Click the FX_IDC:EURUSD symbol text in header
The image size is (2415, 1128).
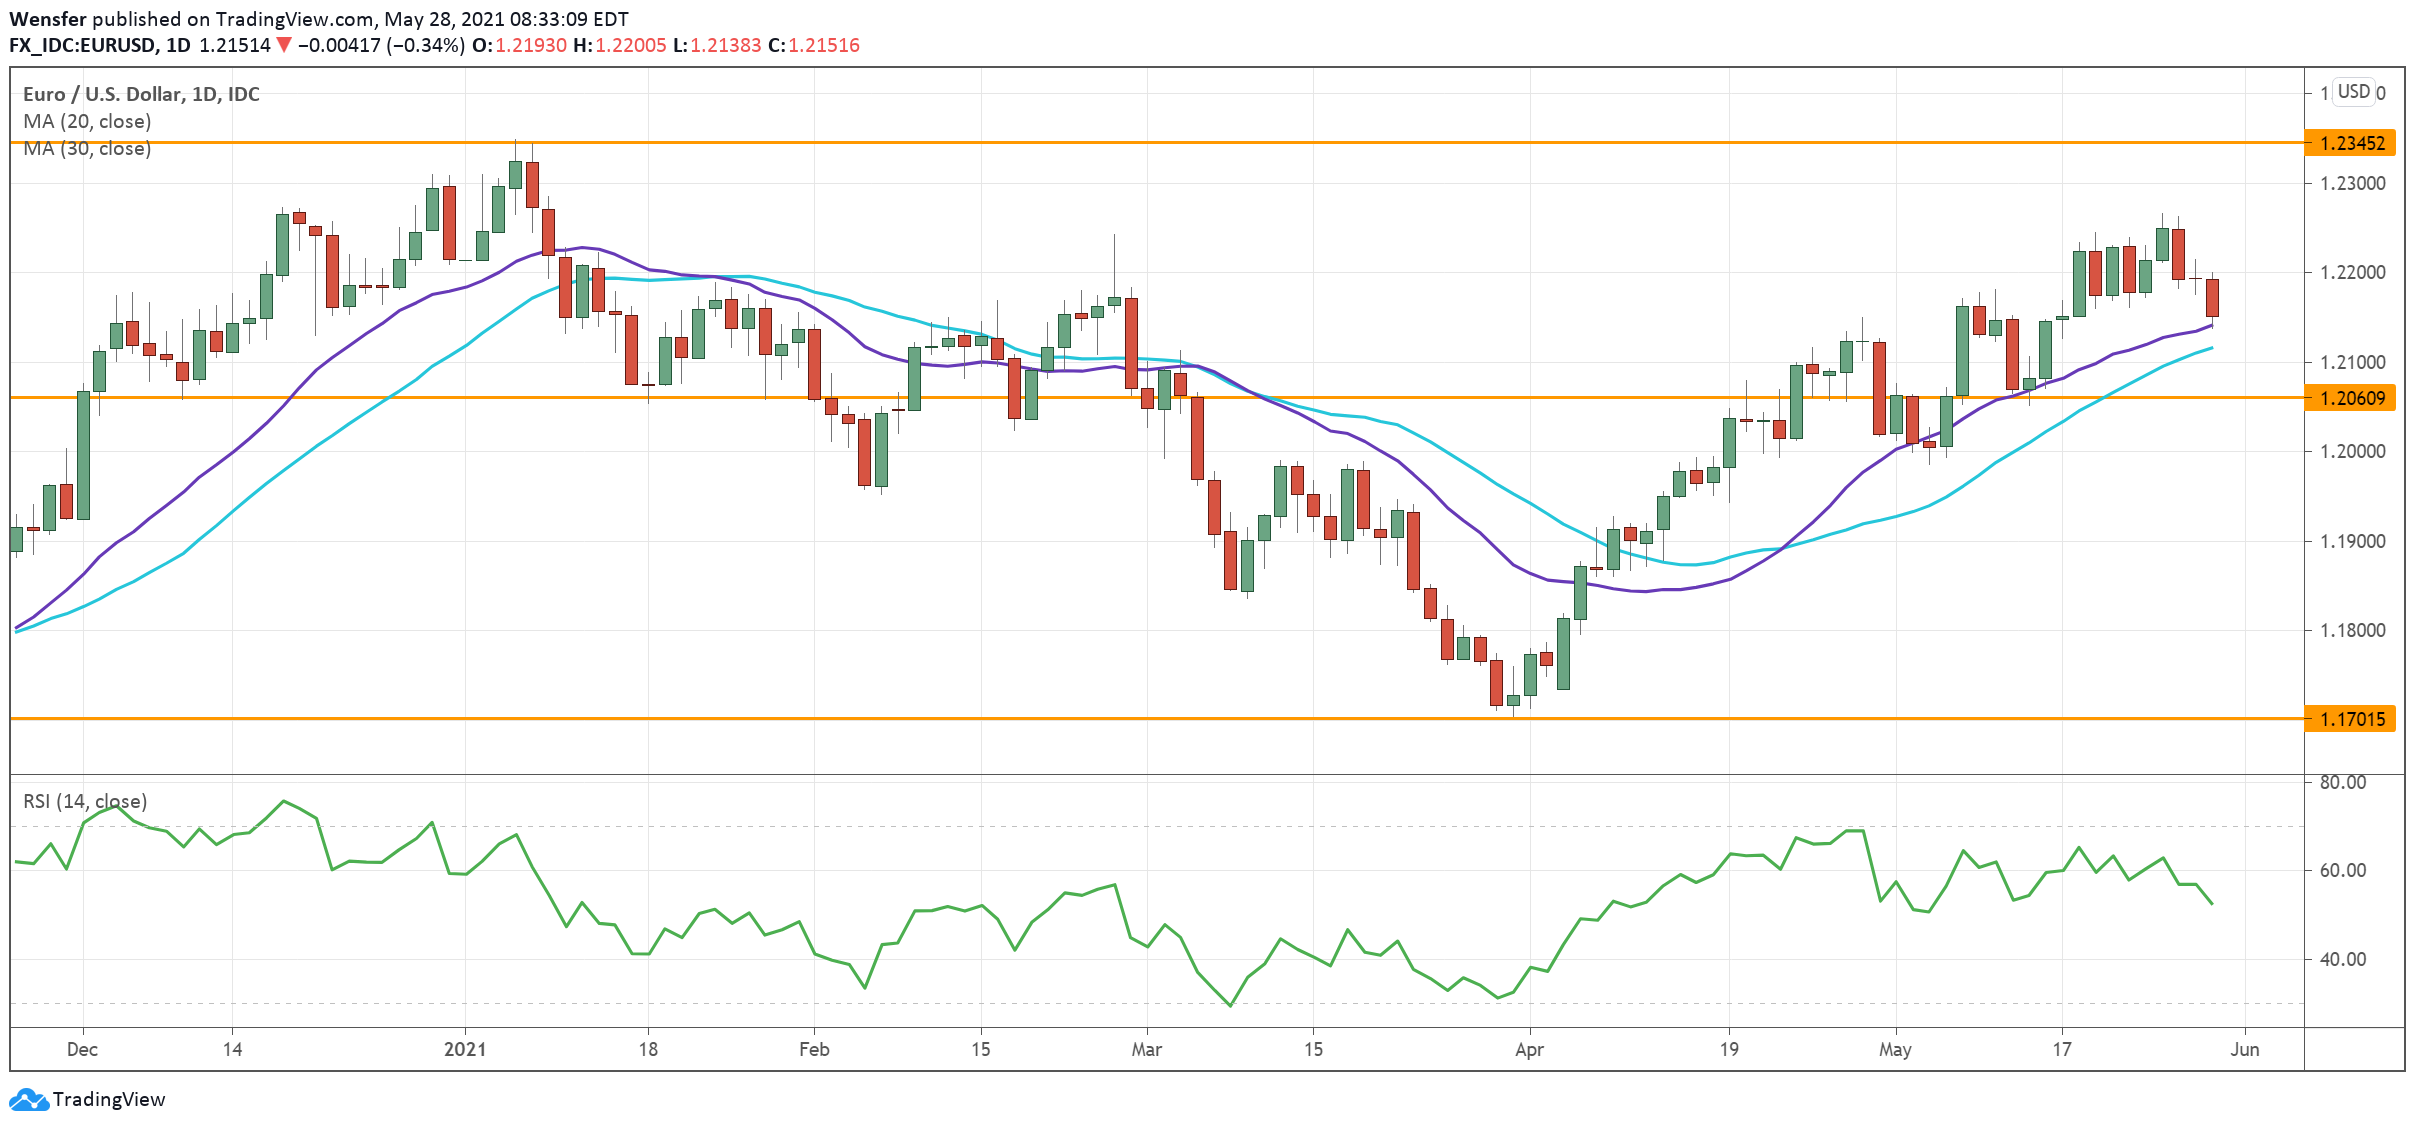pos(82,45)
